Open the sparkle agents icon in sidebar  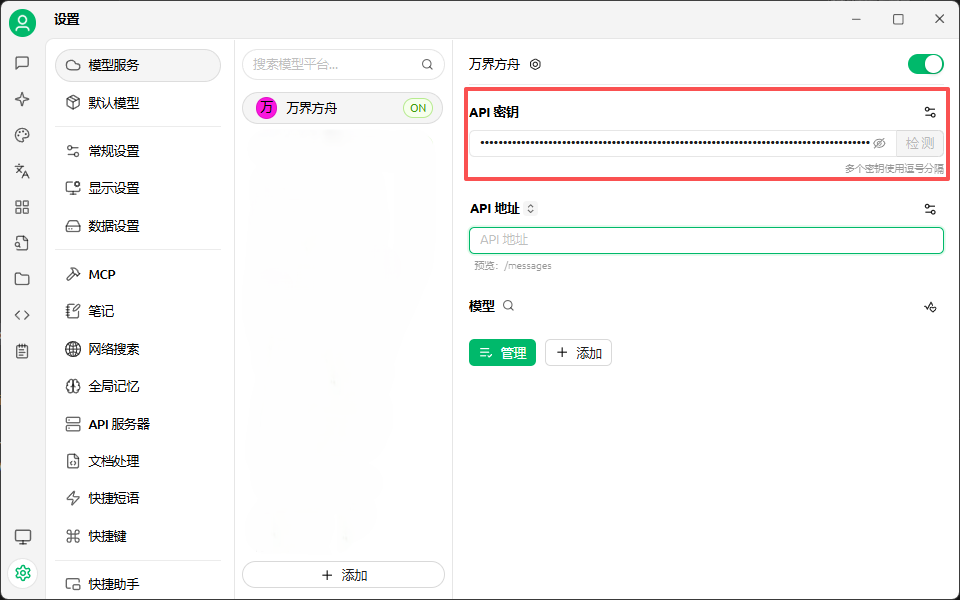tap(22, 99)
